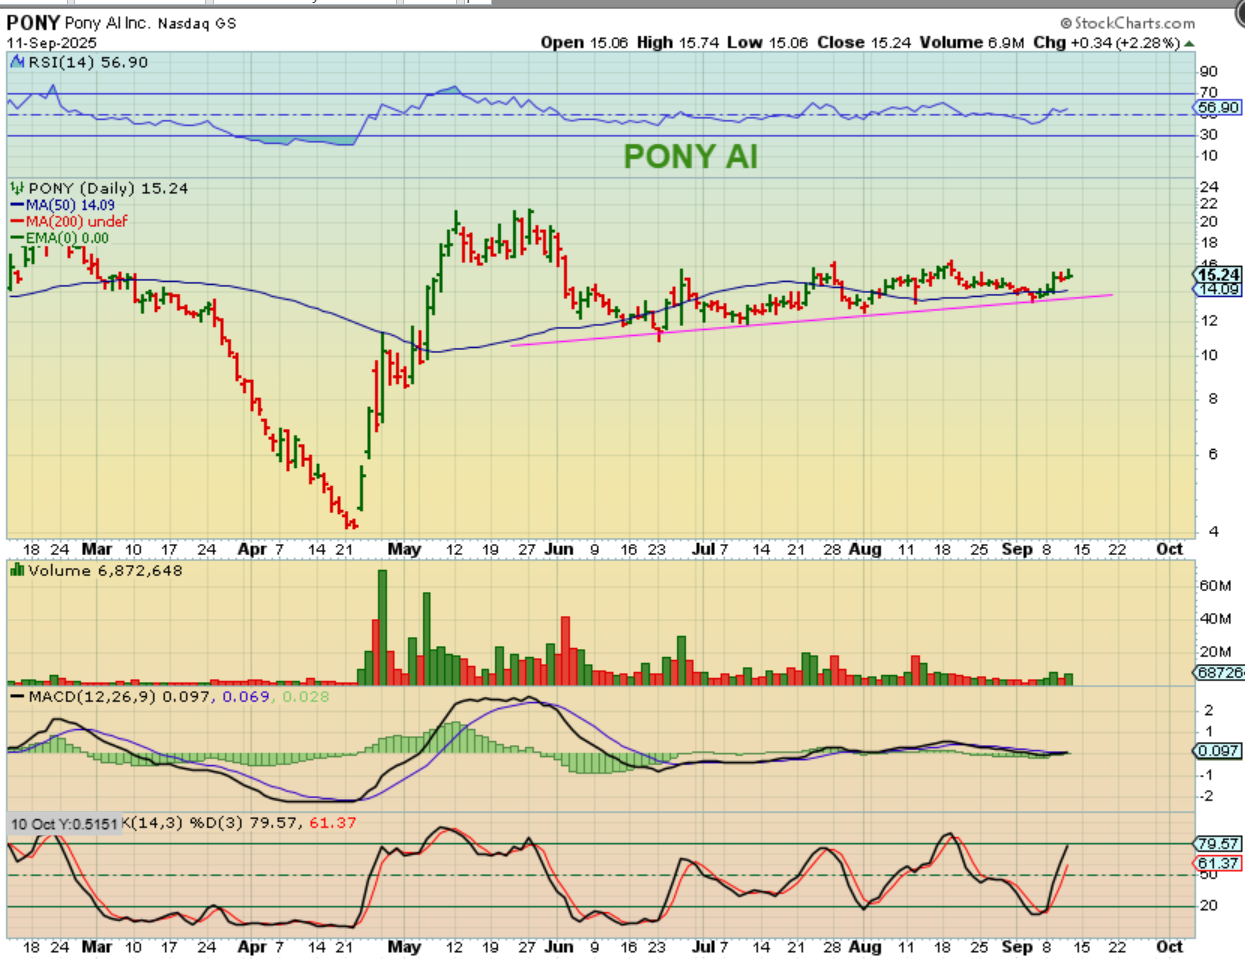This screenshot has height=960, width=1245.
Task: Click the pink trendline under the price bars
Action: (x=812, y=320)
